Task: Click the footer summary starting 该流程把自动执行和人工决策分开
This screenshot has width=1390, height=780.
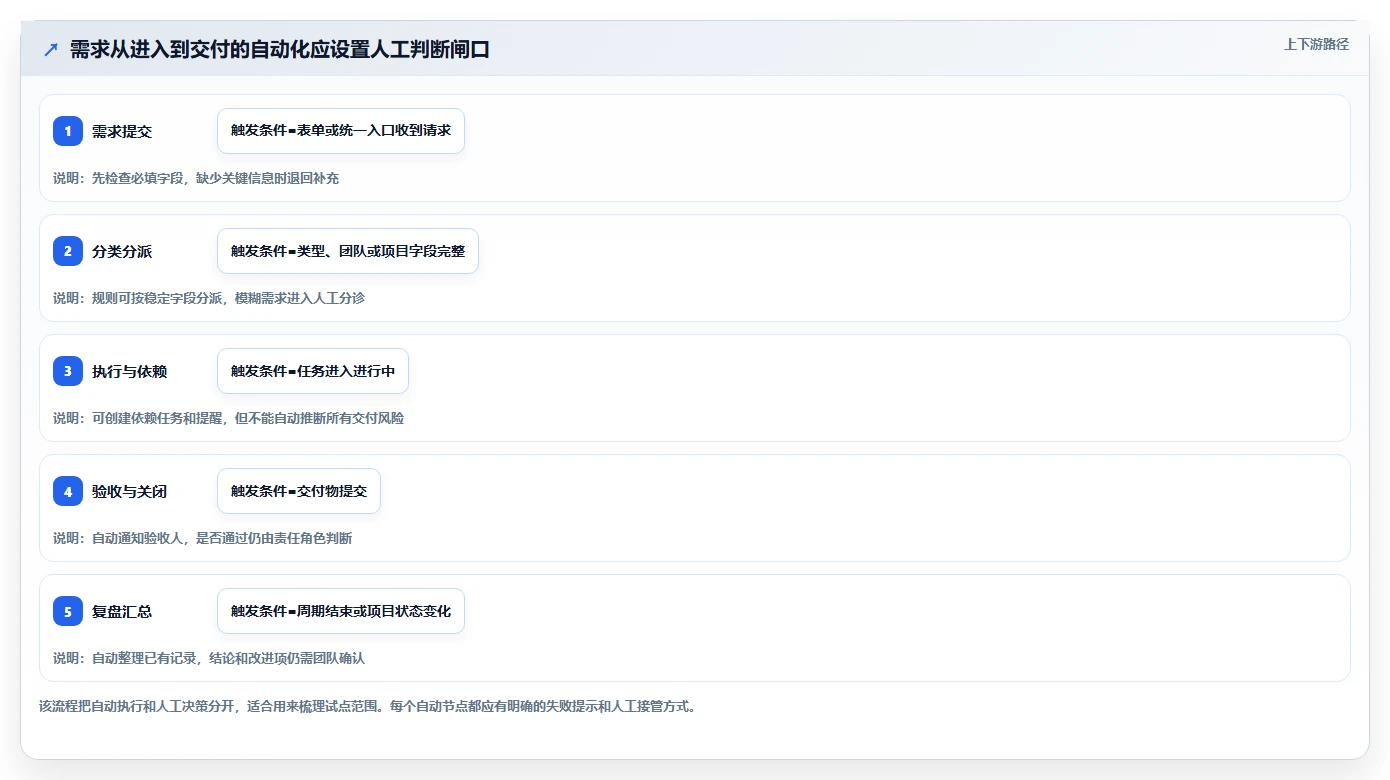Action: pyautogui.click(x=367, y=706)
